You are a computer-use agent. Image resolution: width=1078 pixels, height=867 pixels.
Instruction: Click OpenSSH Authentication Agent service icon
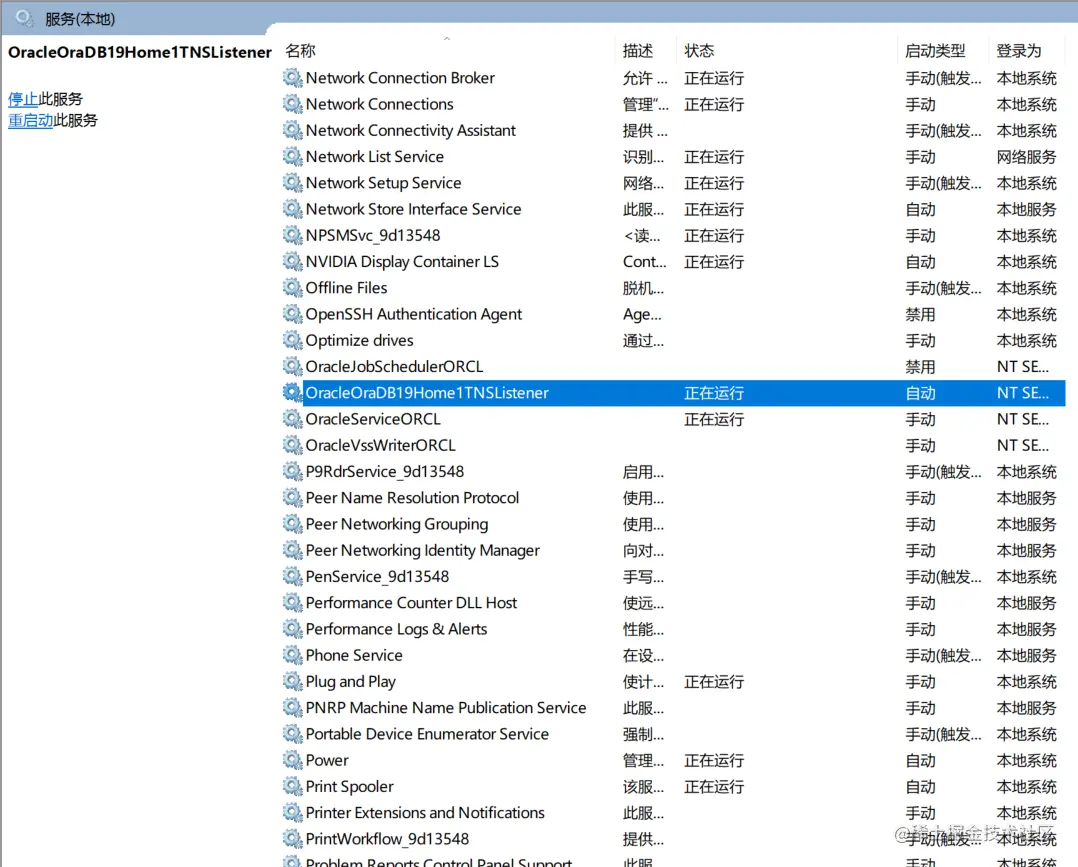(292, 314)
